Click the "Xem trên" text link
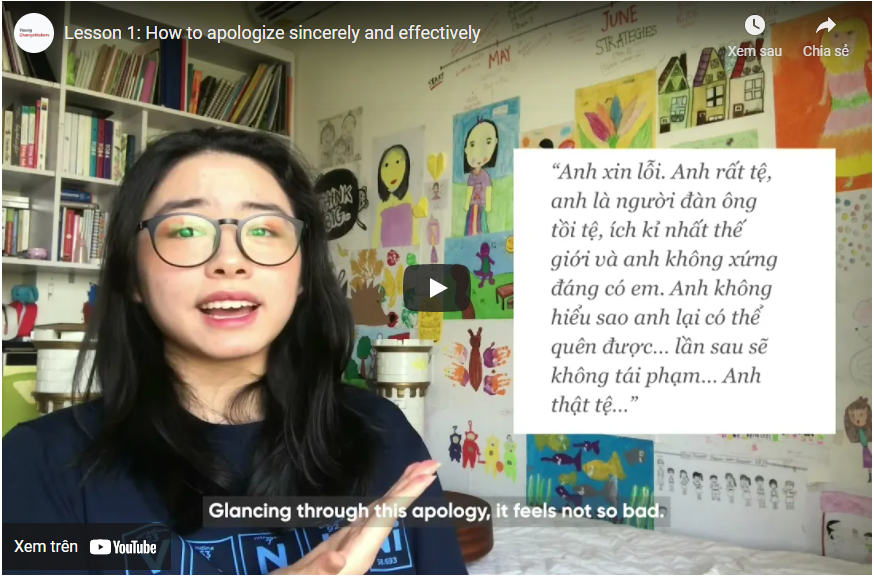The width and height of the screenshot is (874, 577). click(46, 546)
